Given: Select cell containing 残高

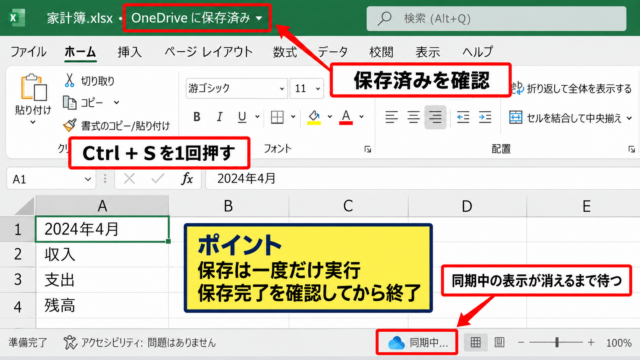Looking at the screenshot, I should (102, 306).
